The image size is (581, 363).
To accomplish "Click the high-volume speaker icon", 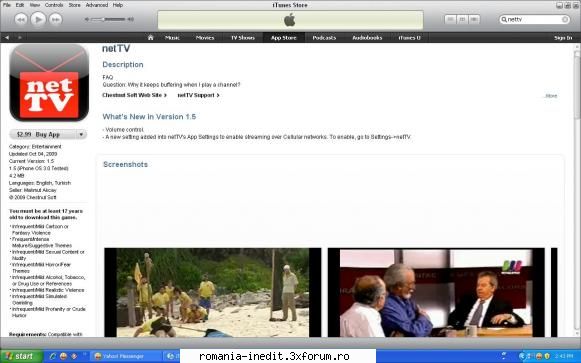I will click(x=130, y=19).
